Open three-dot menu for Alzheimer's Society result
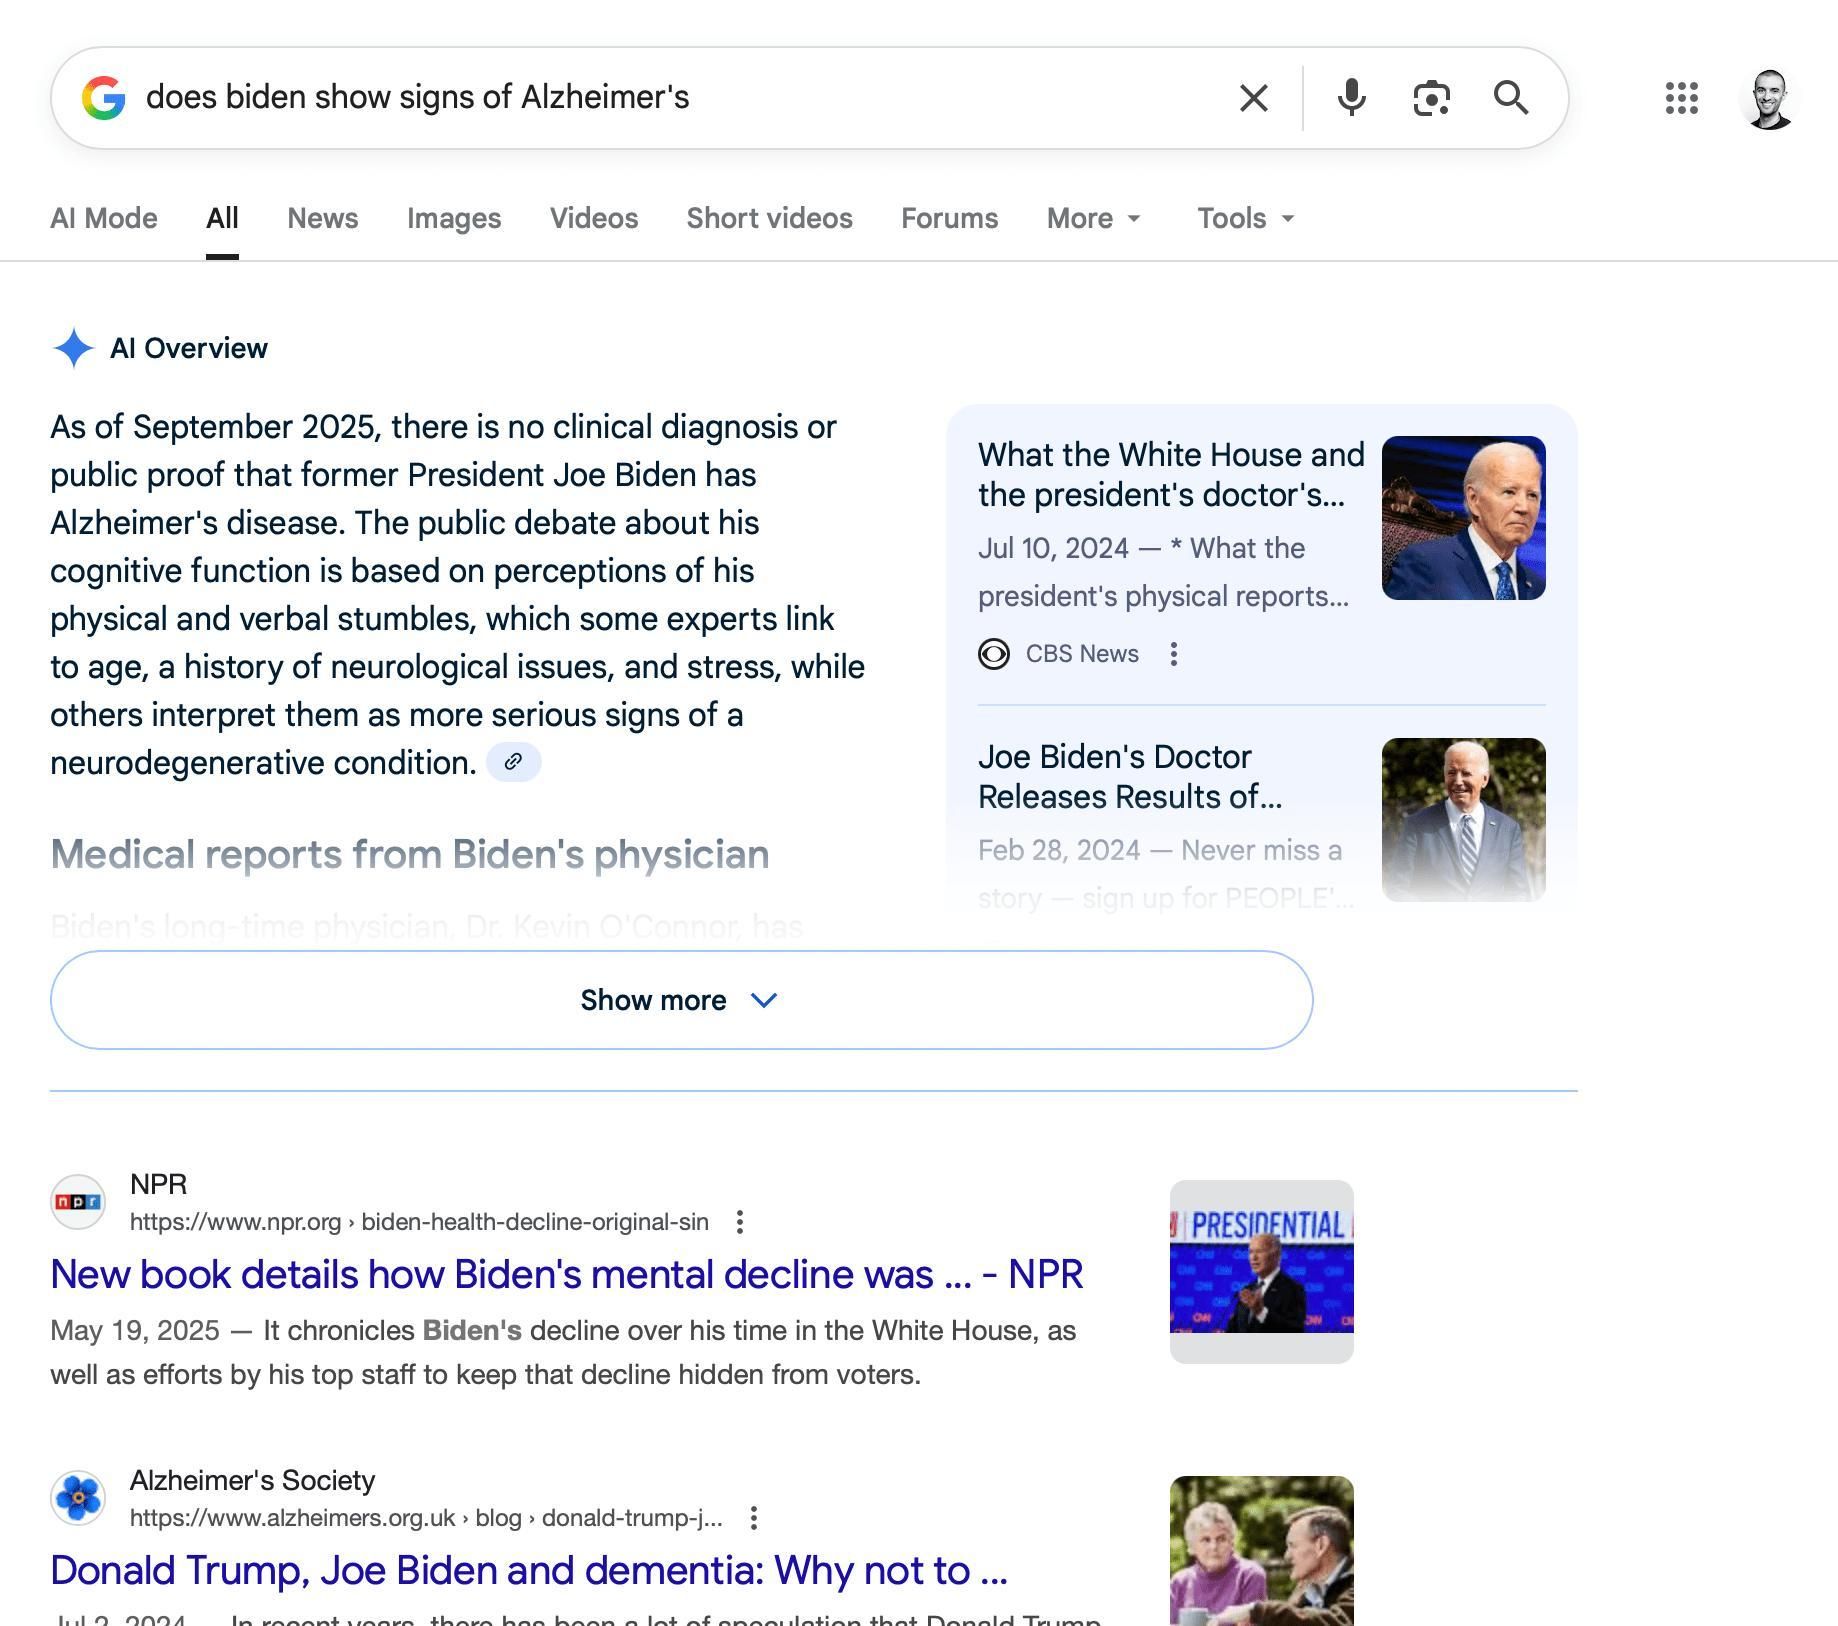 pos(754,1518)
